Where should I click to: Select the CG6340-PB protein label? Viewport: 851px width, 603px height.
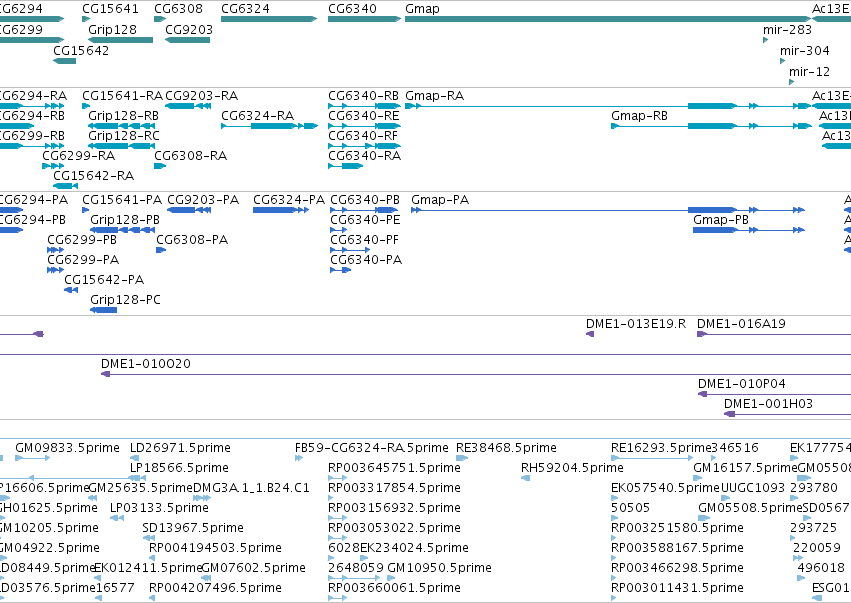[x=365, y=200]
